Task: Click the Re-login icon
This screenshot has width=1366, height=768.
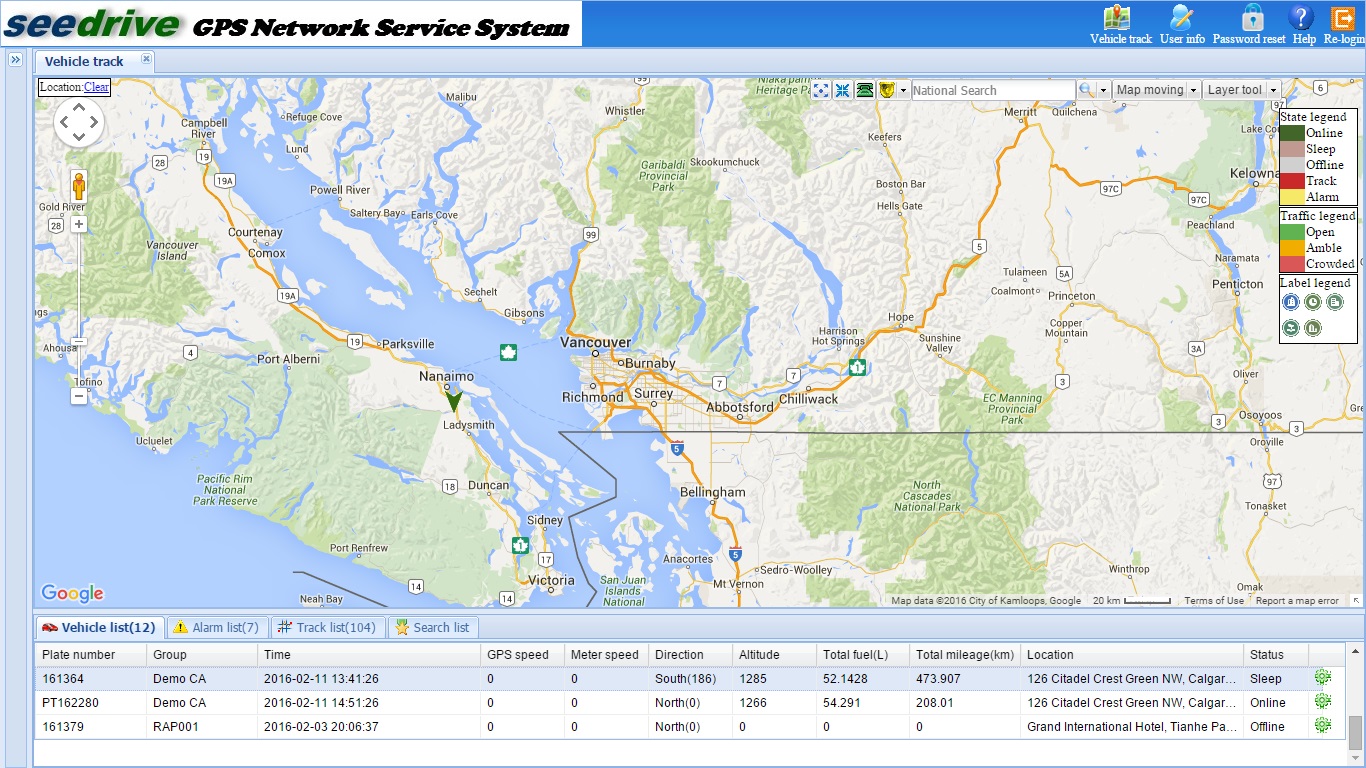Action: click(x=1343, y=24)
